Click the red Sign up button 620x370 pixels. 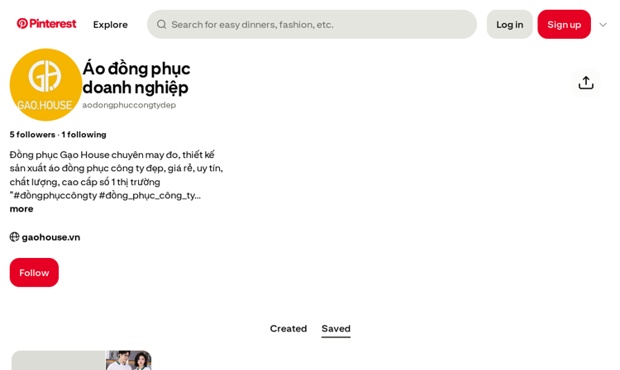click(564, 25)
